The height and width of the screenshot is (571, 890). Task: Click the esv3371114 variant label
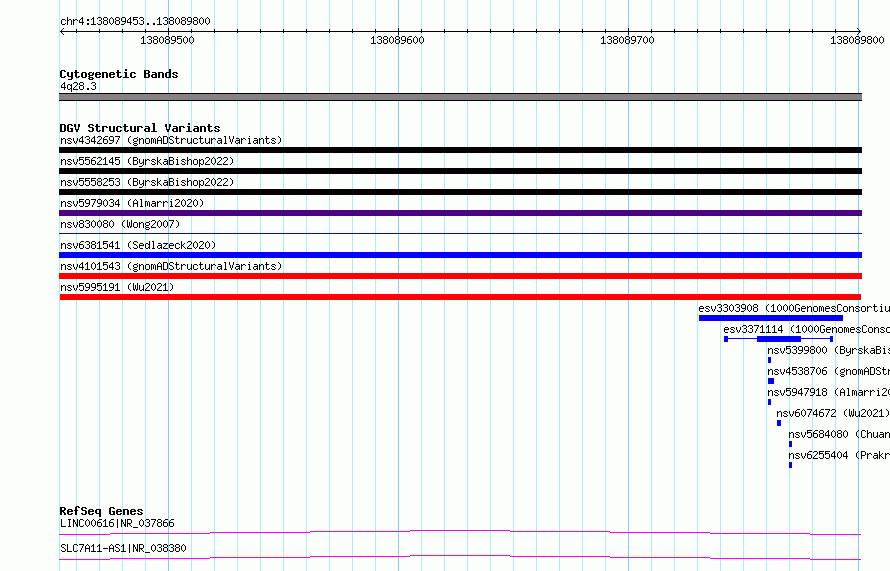pyautogui.click(x=807, y=329)
